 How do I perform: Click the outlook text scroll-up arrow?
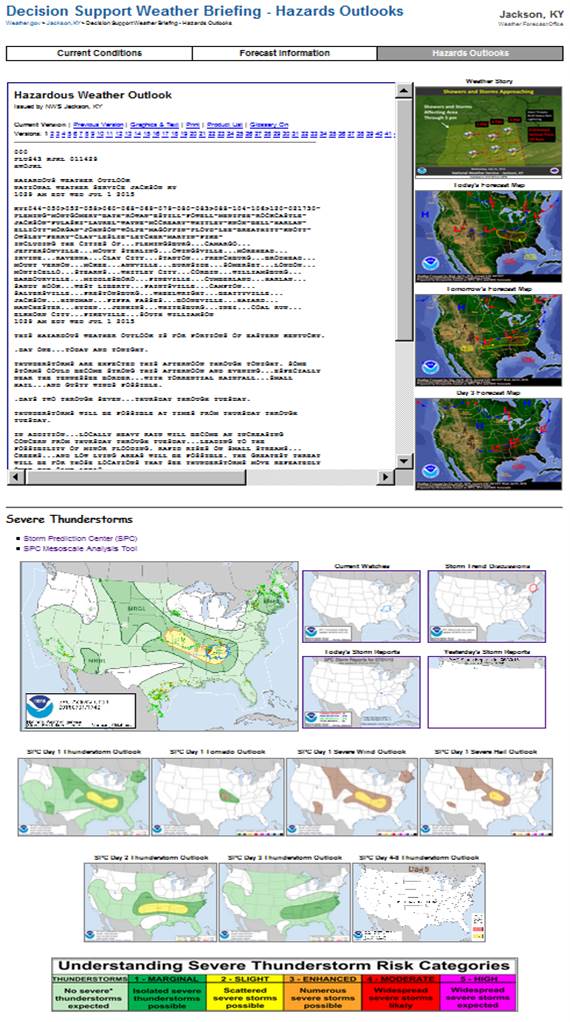pos(405,91)
